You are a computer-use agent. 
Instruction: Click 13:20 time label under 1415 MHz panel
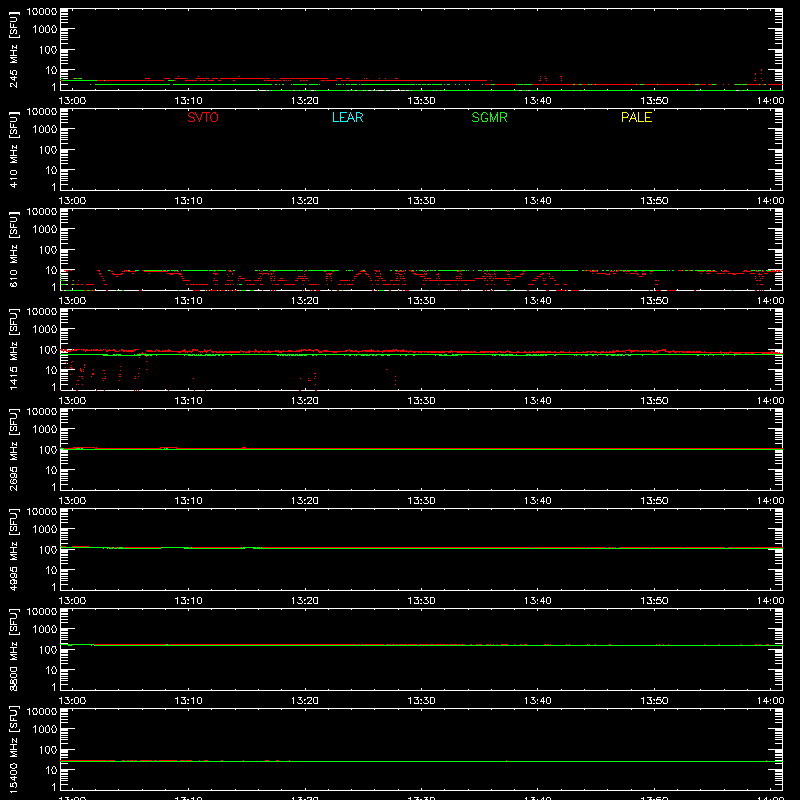point(305,401)
